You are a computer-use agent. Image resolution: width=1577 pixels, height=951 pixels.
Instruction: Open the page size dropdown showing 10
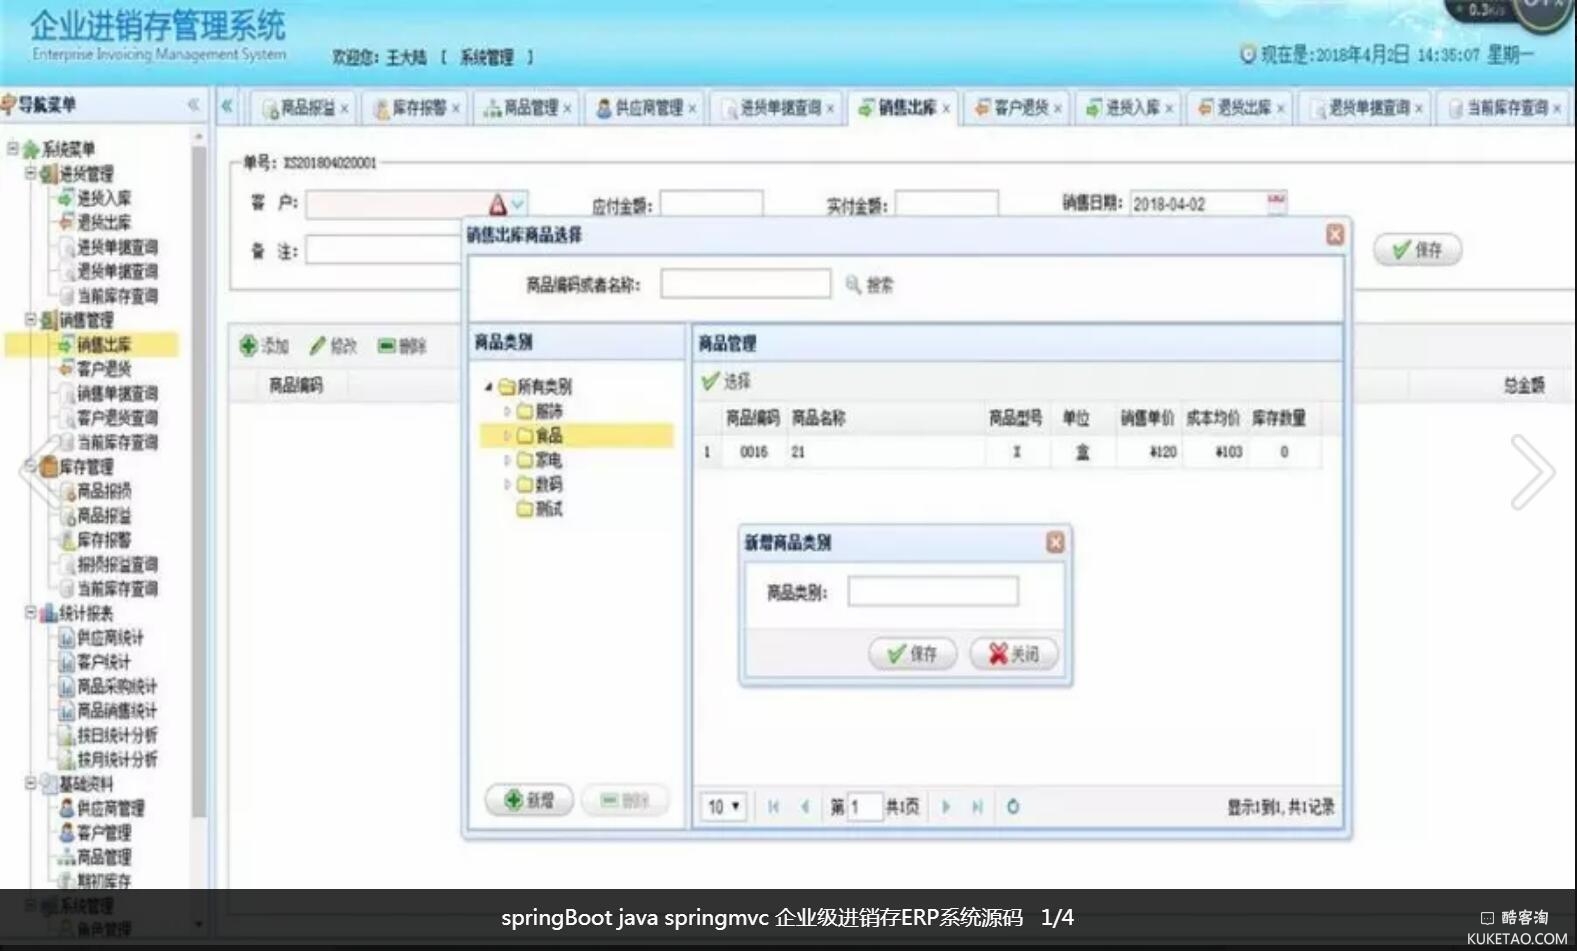(725, 806)
